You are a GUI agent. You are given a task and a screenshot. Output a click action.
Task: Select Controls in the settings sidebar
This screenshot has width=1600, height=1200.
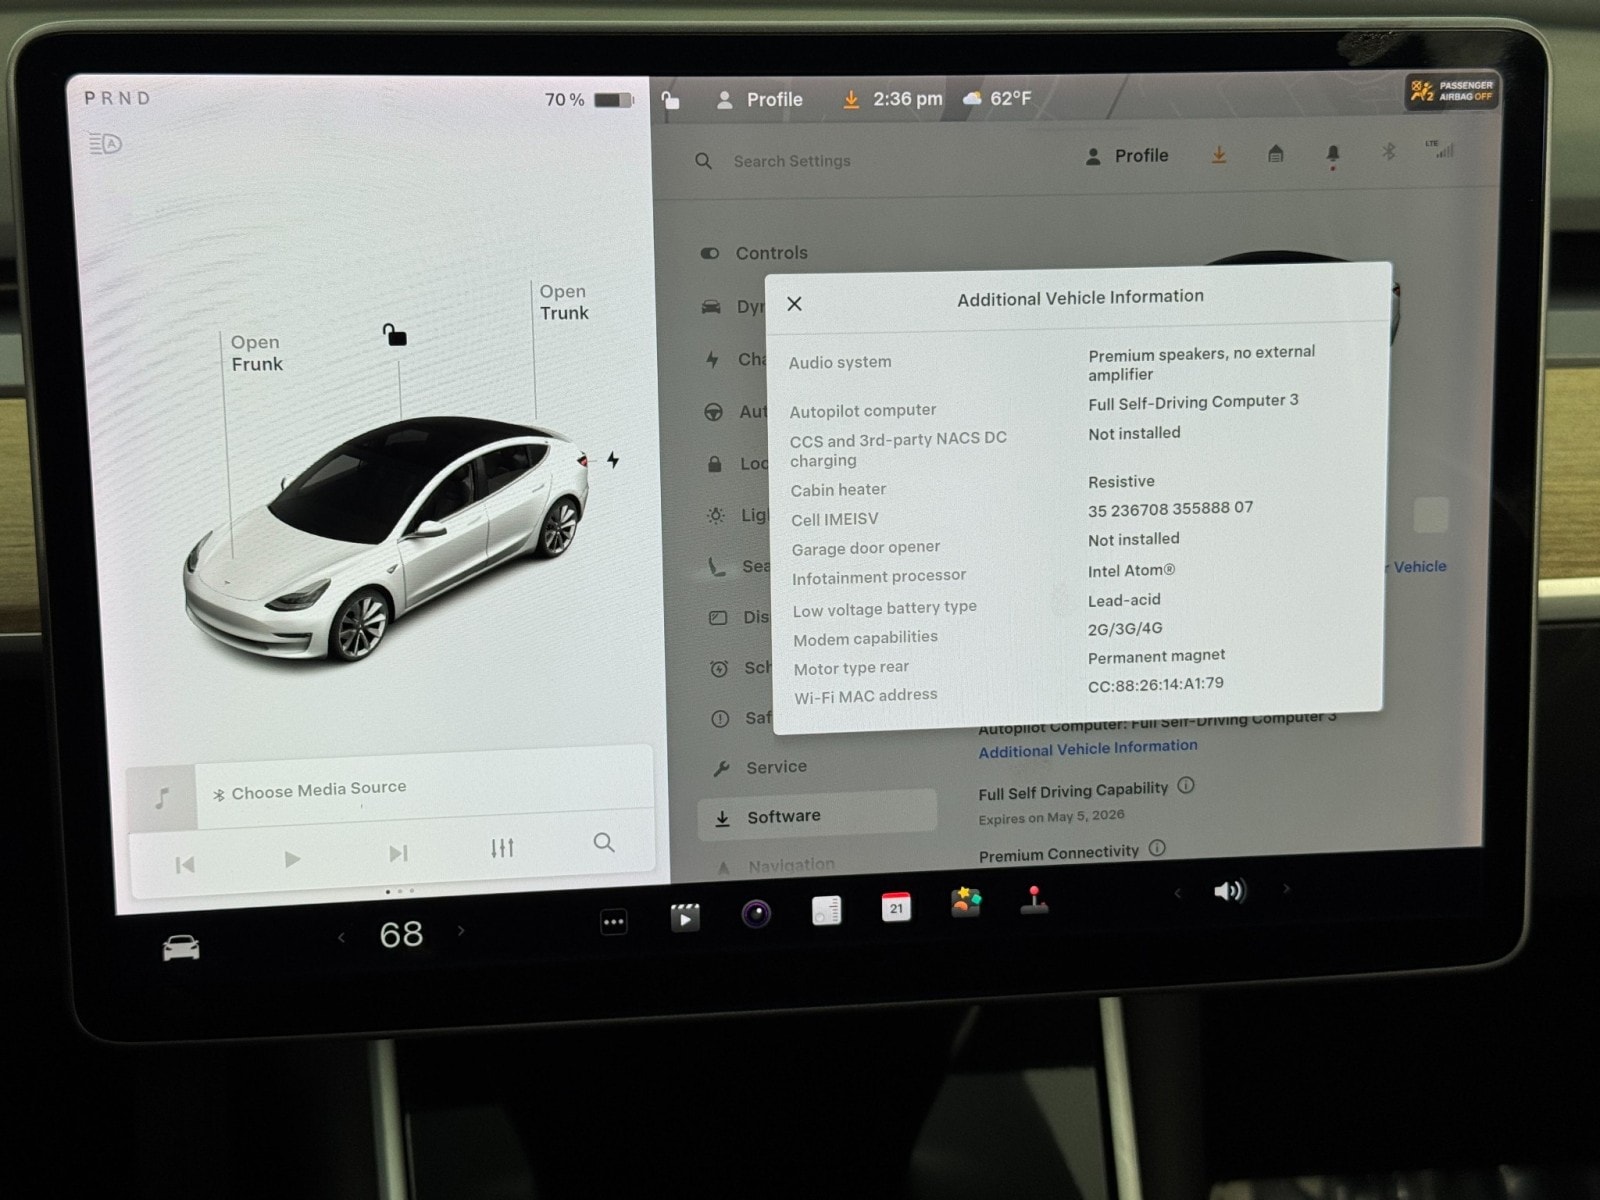coord(770,253)
